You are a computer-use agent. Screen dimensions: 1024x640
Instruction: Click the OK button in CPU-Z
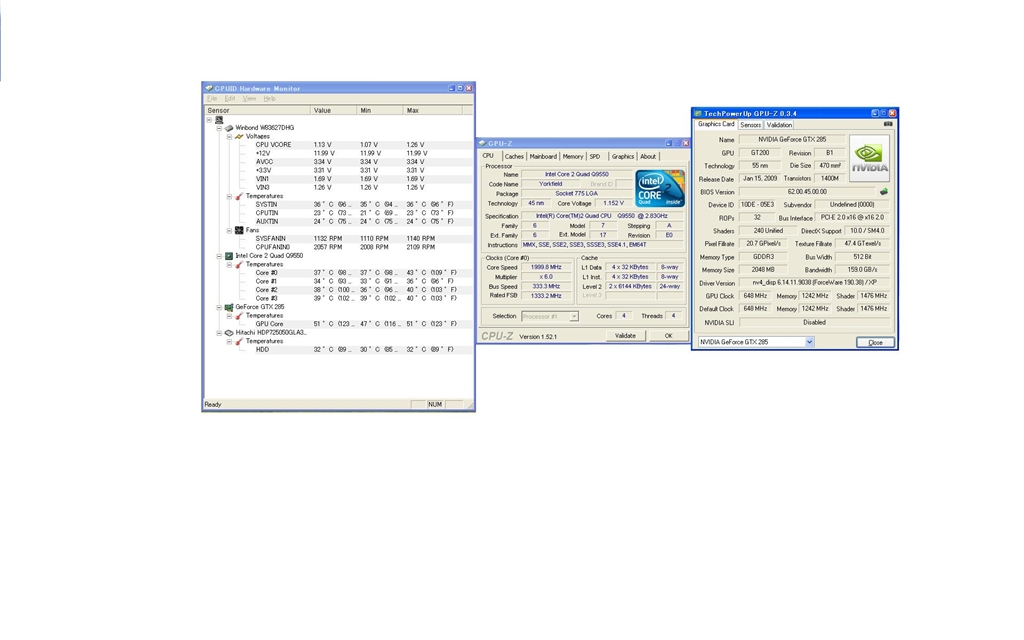click(668, 336)
